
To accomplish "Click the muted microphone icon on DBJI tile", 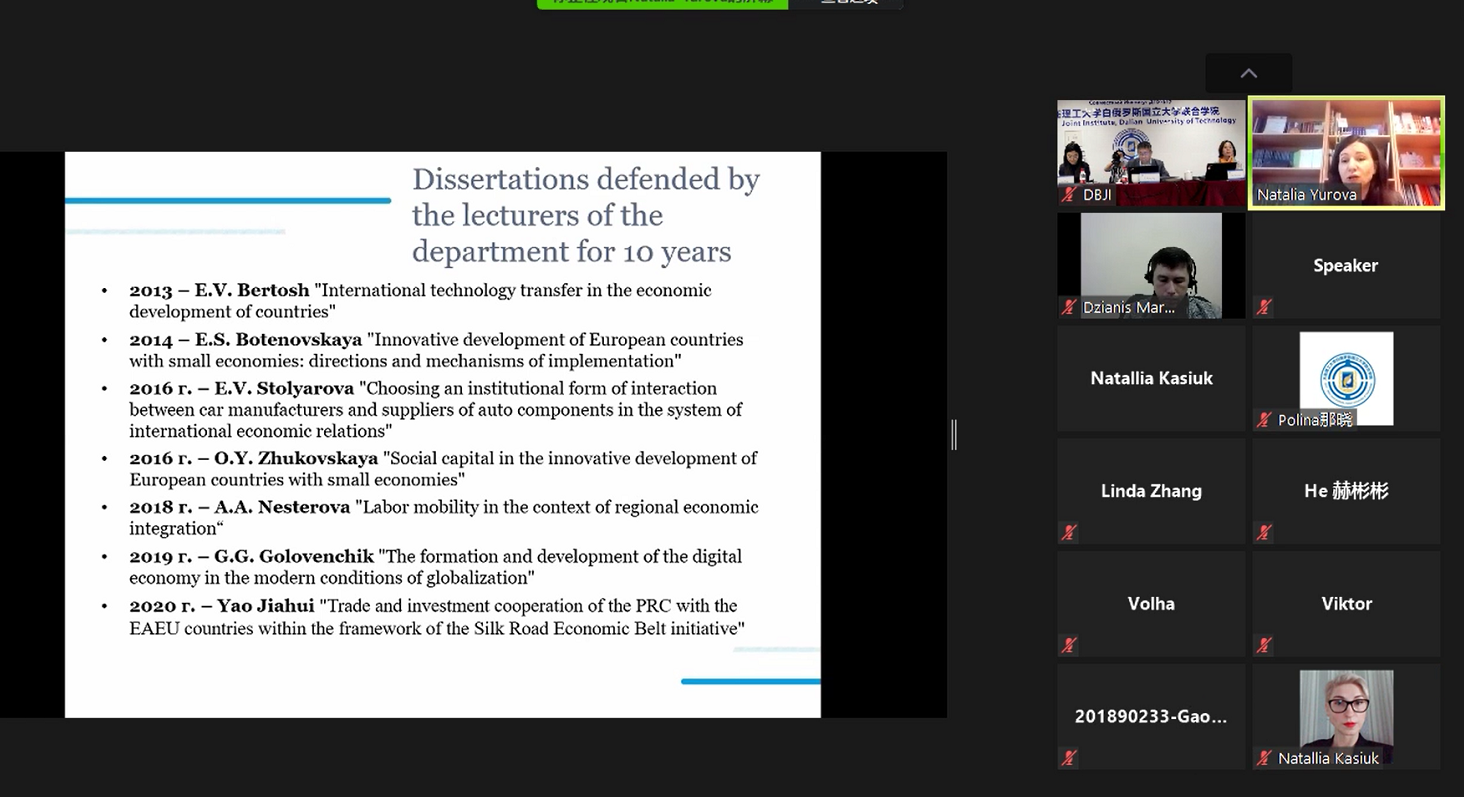I will point(1069,195).
